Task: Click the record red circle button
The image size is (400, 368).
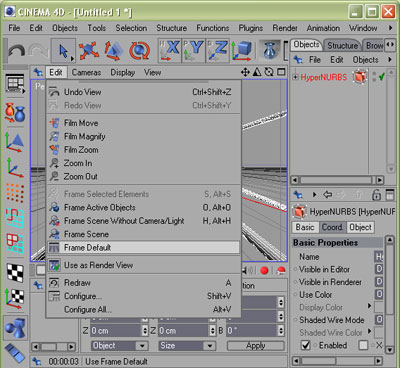Action: [x=264, y=270]
